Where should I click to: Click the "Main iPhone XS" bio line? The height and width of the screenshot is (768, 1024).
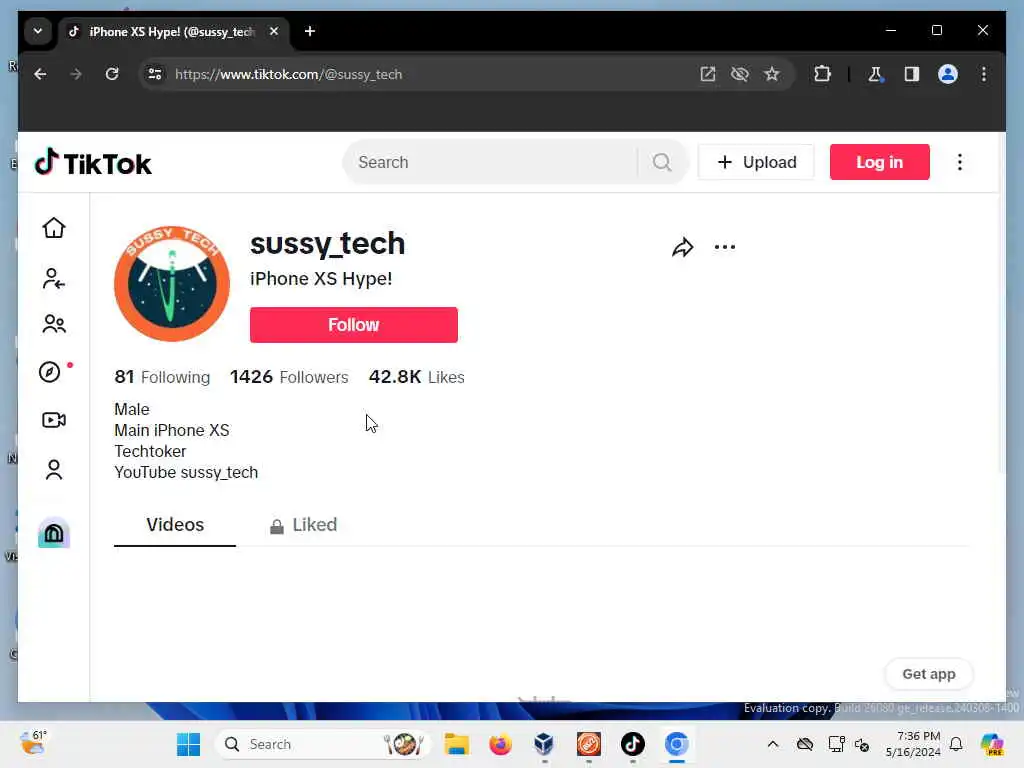pos(172,430)
